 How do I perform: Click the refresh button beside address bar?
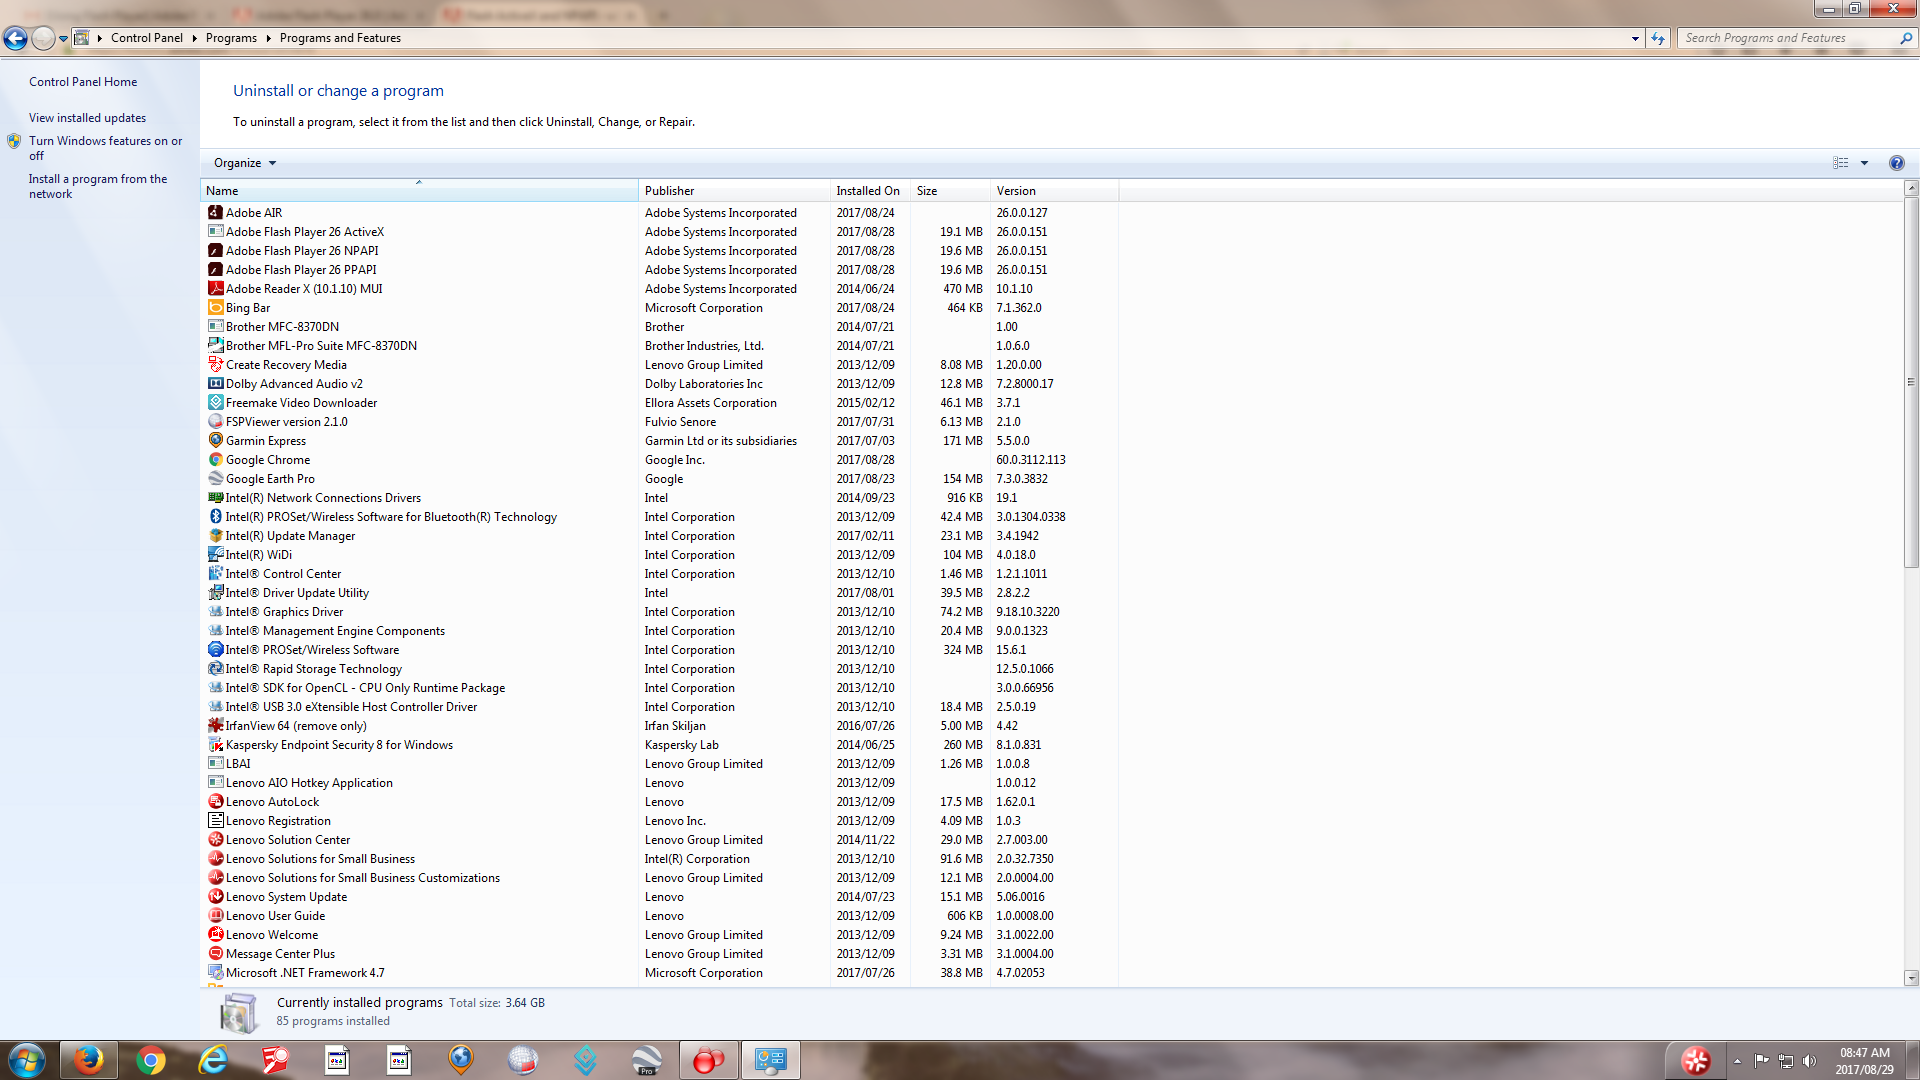click(1658, 38)
